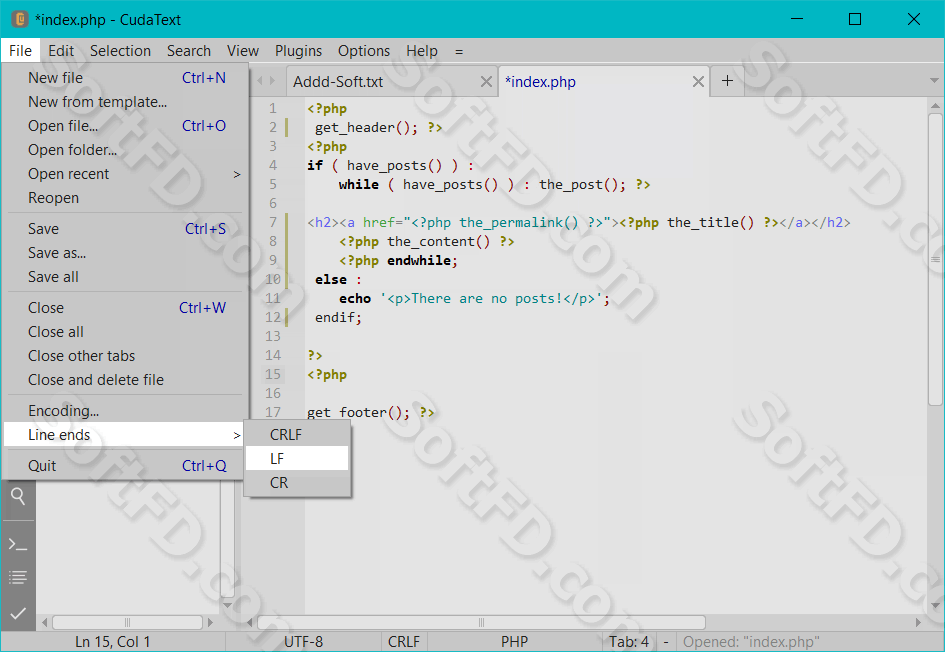This screenshot has width=945, height=652.
Task: Select Open folder... entry
Action: point(125,150)
